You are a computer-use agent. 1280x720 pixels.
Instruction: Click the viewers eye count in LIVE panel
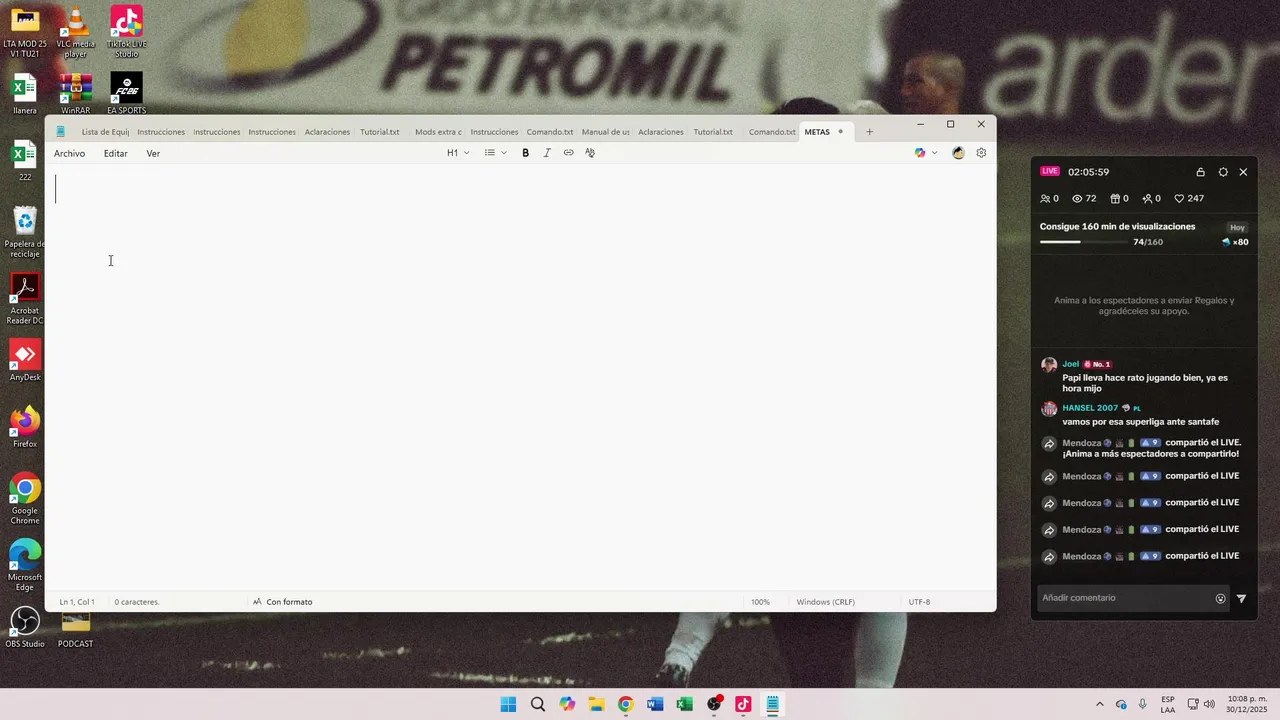[x=1084, y=198]
